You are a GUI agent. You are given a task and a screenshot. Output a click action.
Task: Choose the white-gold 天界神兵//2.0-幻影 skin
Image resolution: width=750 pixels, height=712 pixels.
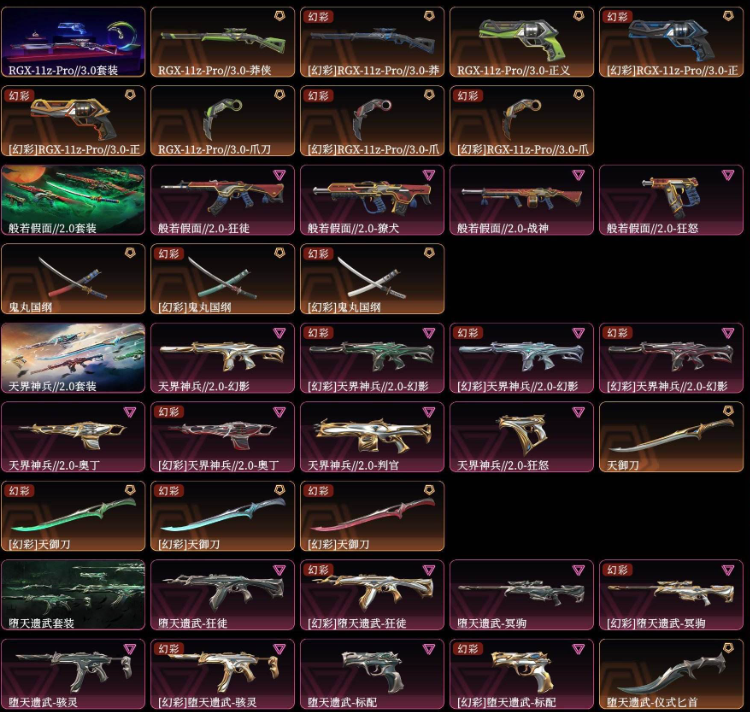coord(222,358)
